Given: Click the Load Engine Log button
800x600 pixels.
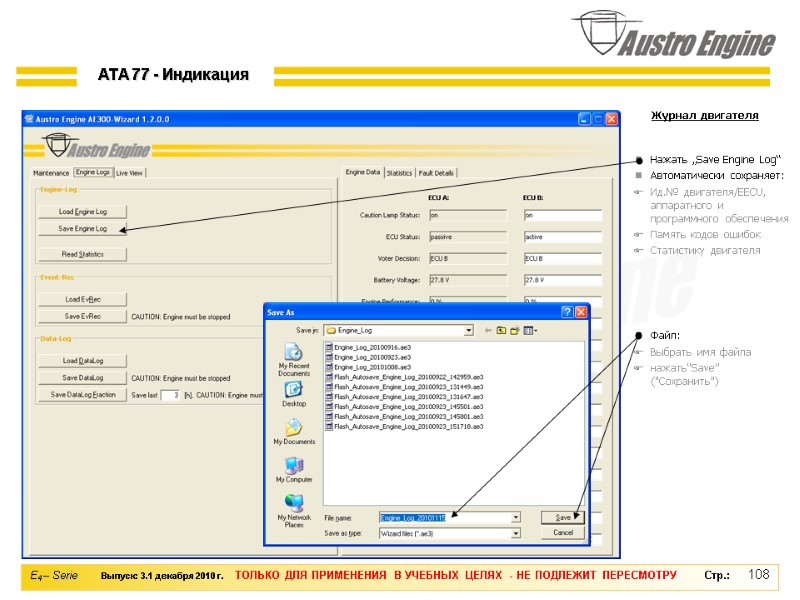Looking at the screenshot, I should [x=83, y=212].
